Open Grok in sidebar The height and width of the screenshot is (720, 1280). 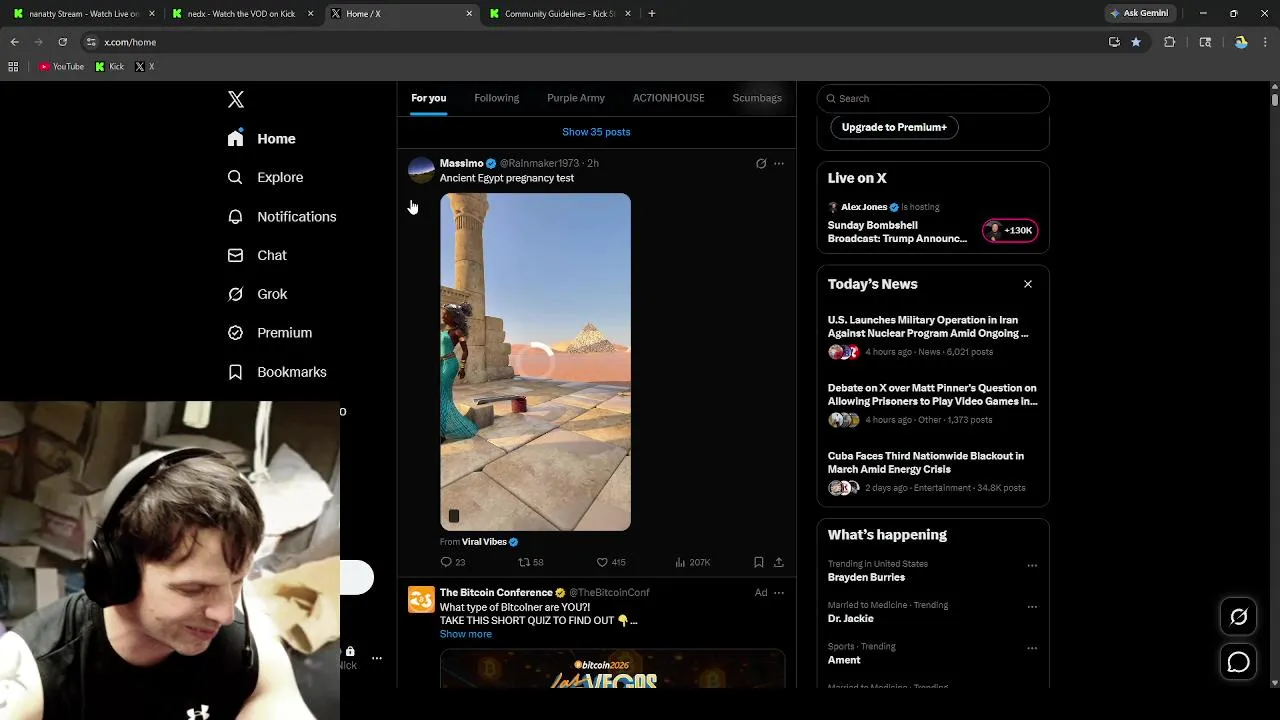258,294
